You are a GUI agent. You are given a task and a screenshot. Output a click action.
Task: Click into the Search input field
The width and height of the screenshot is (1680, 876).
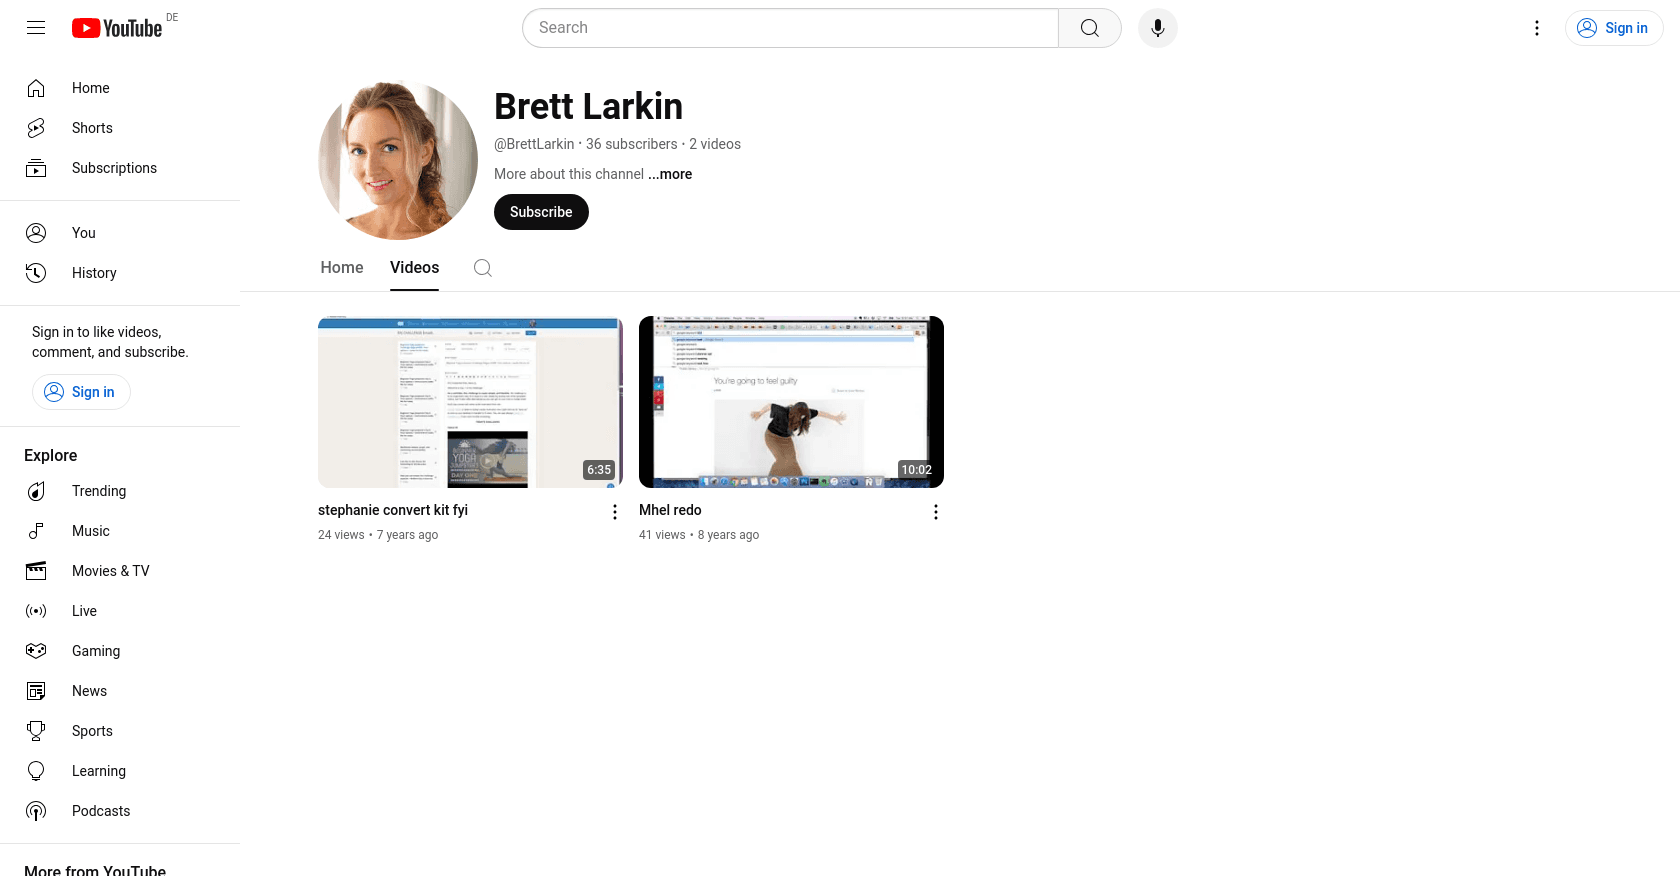790,28
